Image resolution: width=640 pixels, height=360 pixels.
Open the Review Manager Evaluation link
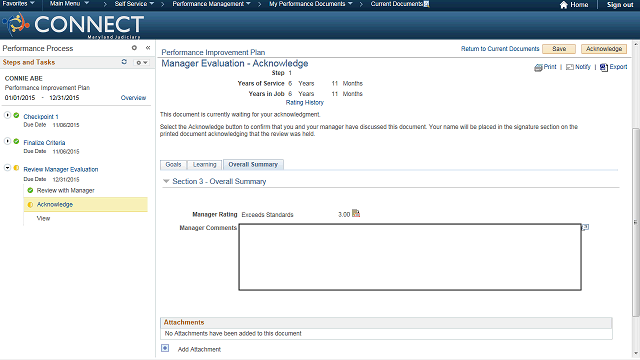[x=61, y=169]
